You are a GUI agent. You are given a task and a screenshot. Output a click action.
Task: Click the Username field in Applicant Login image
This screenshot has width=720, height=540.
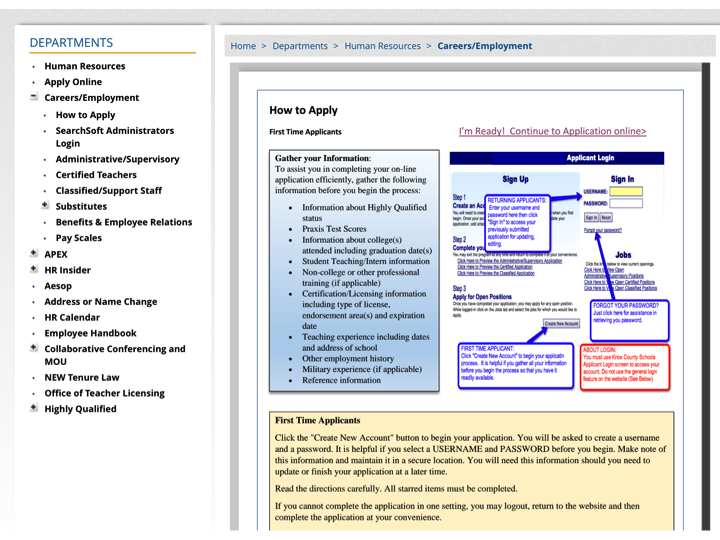(626, 191)
